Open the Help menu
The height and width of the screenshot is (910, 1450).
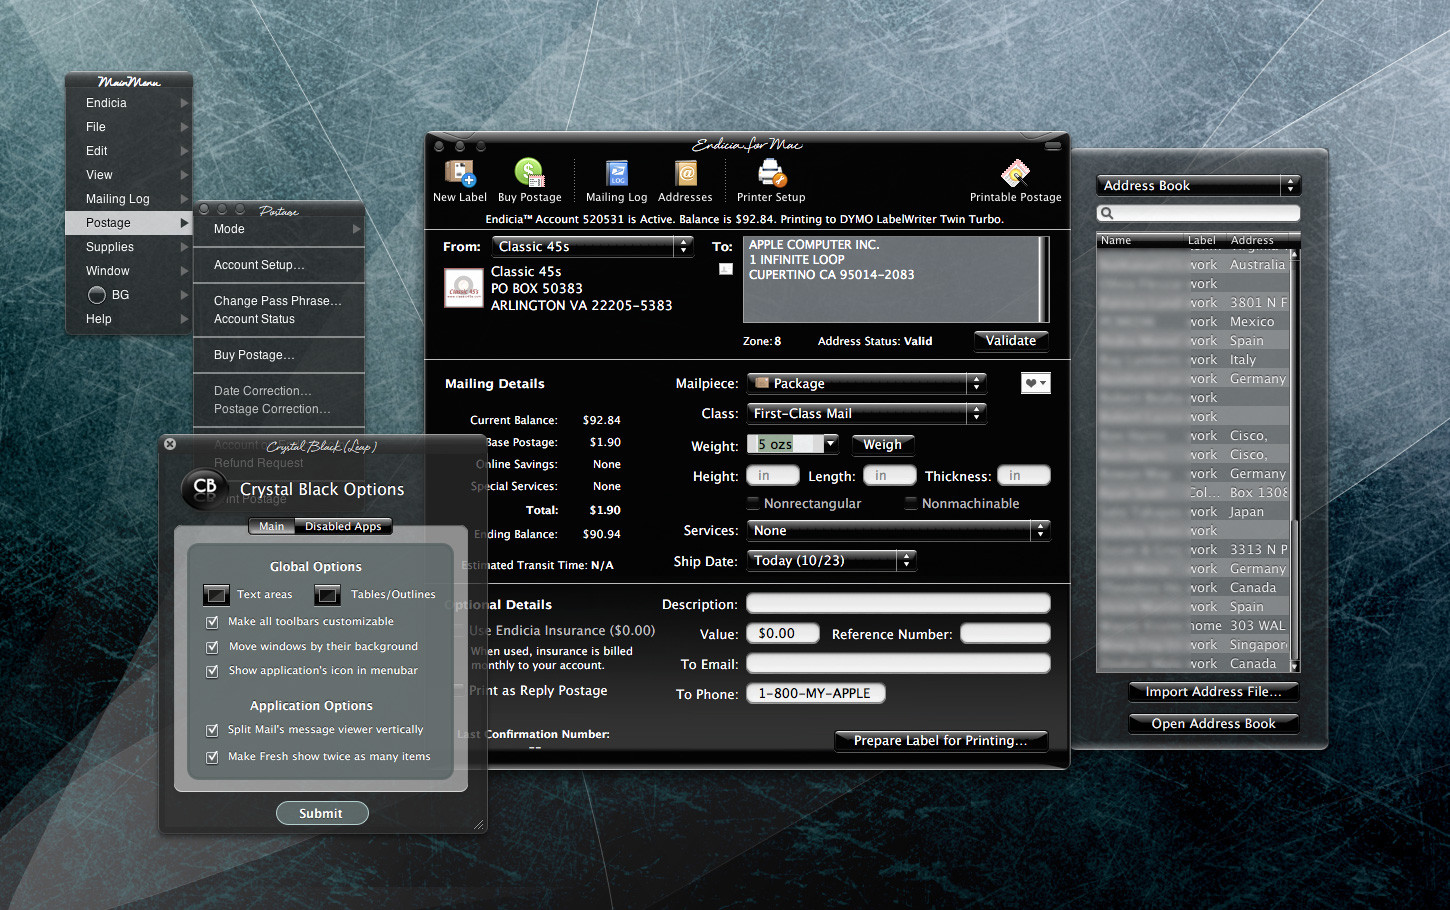click(129, 319)
